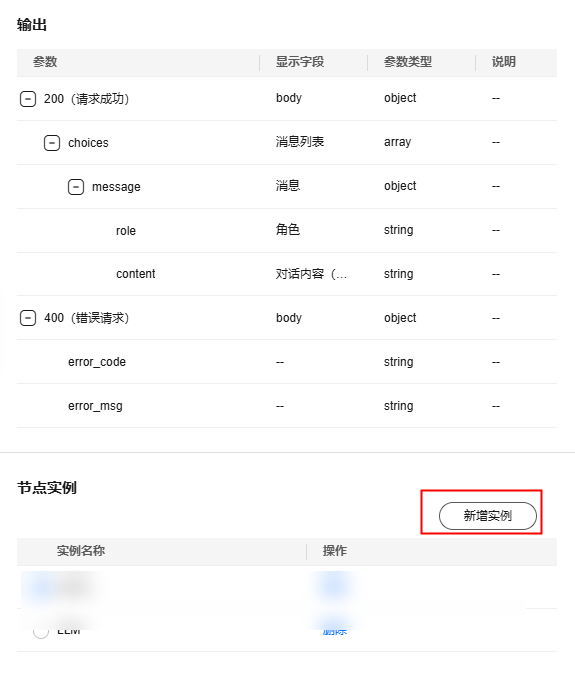The height and width of the screenshot is (676, 575).
Task: Collapse the 400 (错误请求) row
Action: click(28, 318)
